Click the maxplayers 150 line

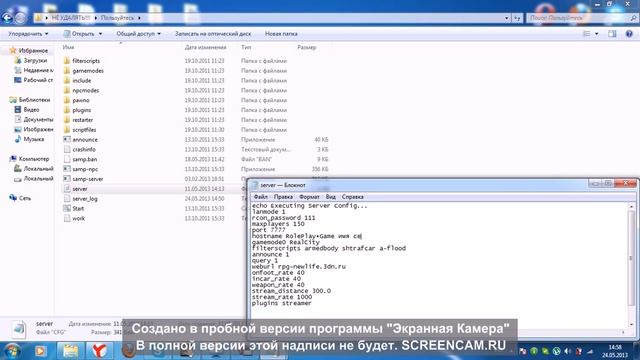click(x=278, y=224)
